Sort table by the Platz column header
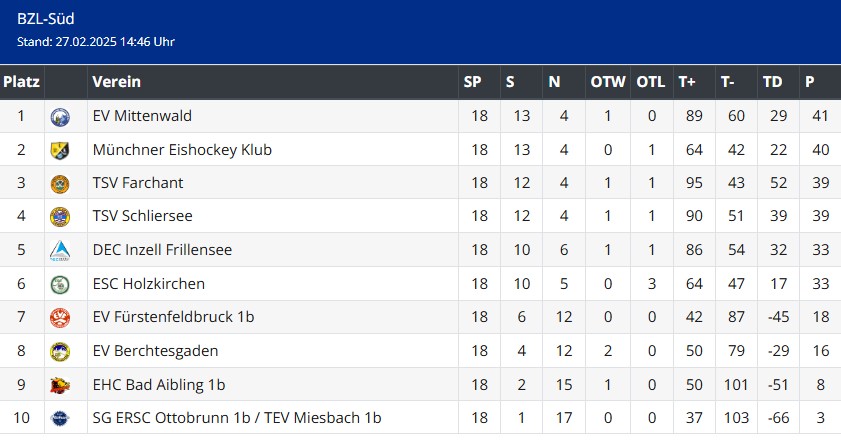Image resolution: width=841 pixels, height=446 pixels. [21, 81]
